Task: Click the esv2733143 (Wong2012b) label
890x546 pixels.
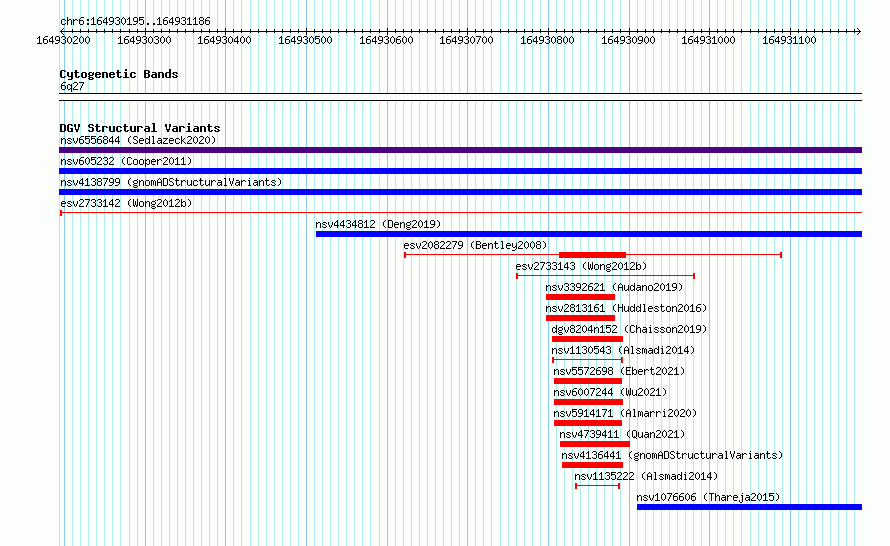Action: click(581, 266)
